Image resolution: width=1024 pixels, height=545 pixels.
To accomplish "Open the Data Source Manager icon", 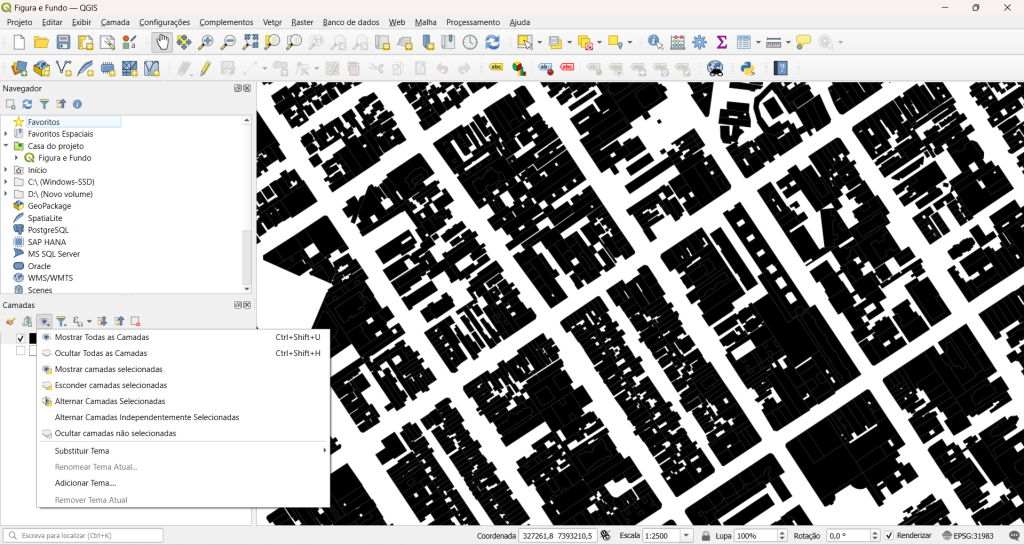I will (20, 68).
